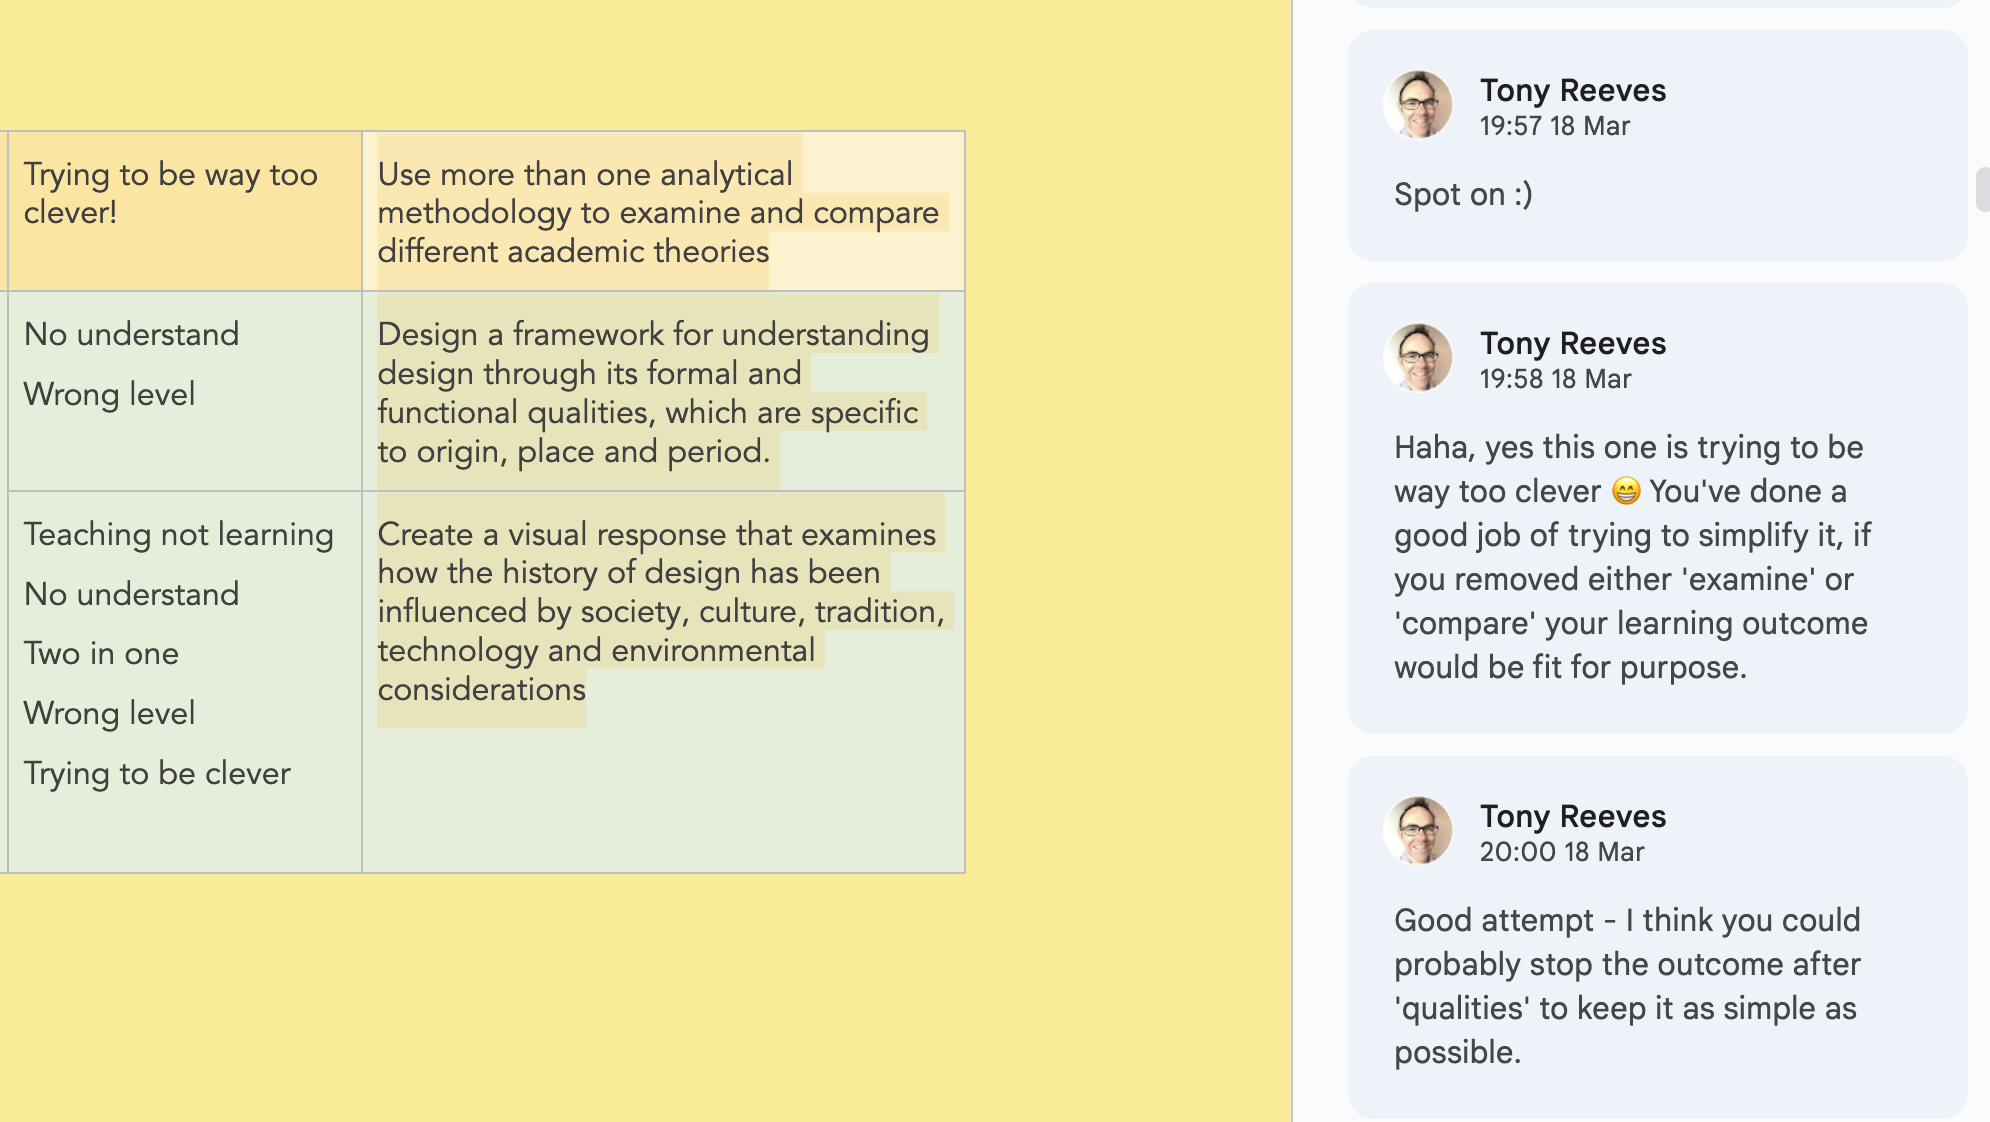Select the 'Haha, yes this one' comment card
The height and width of the screenshot is (1122, 1990).
click(x=1658, y=508)
